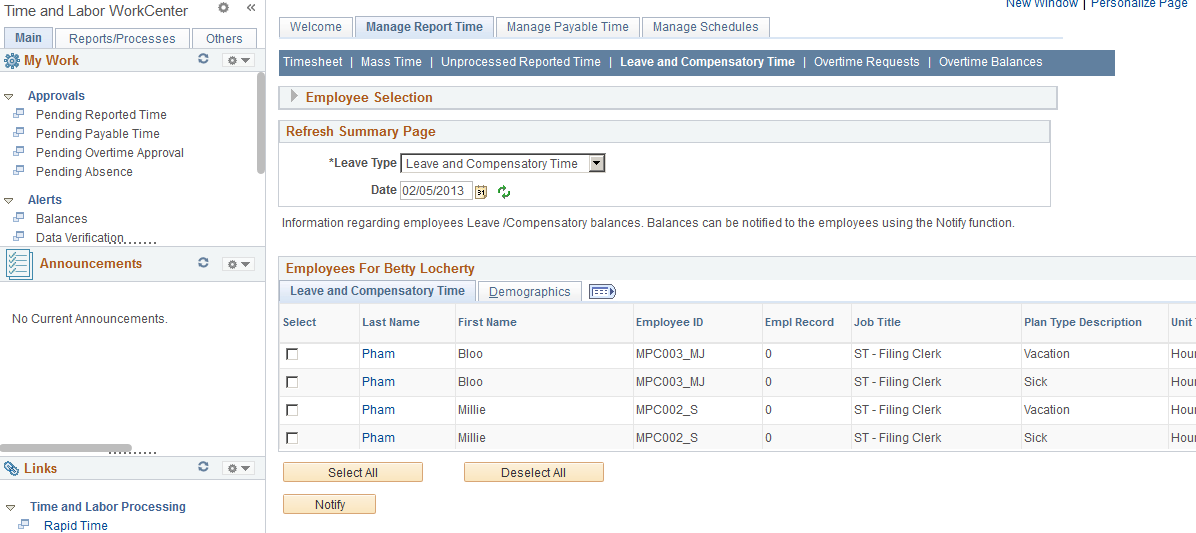Click icon beside Pending Reported Time
1196x533 pixels.
(x=19, y=114)
